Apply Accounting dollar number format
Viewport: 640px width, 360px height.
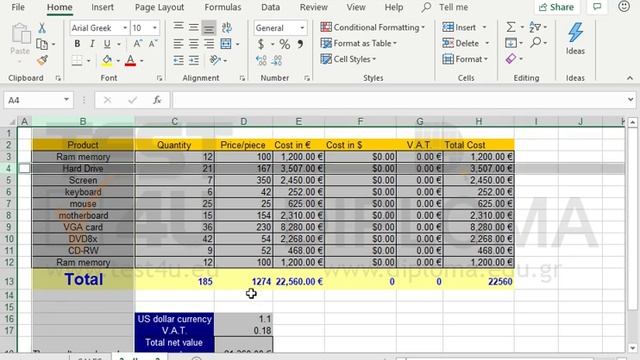[261, 44]
